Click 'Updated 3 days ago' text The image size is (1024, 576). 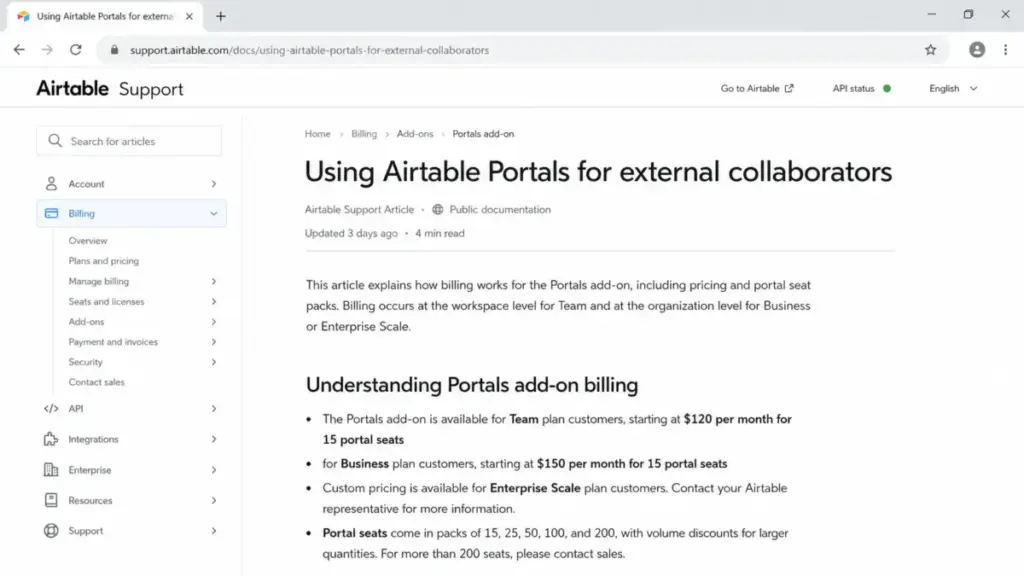click(x=351, y=233)
